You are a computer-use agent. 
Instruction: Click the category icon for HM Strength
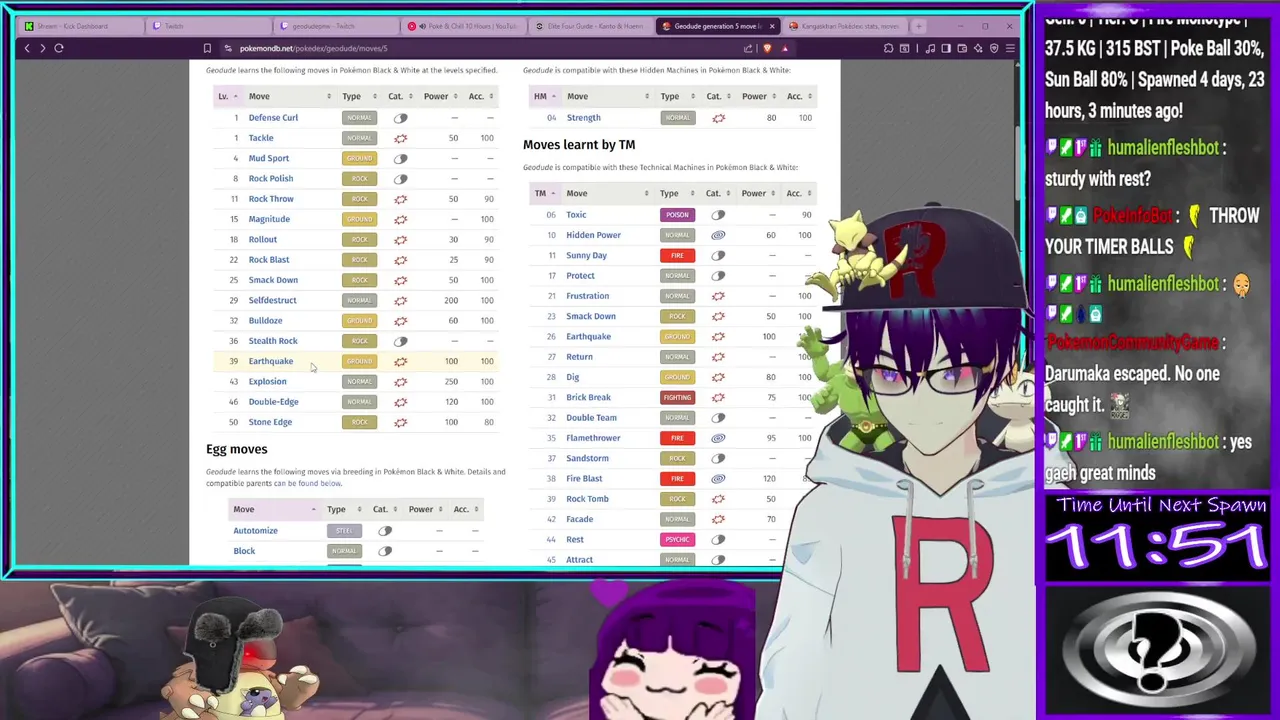click(718, 118)
